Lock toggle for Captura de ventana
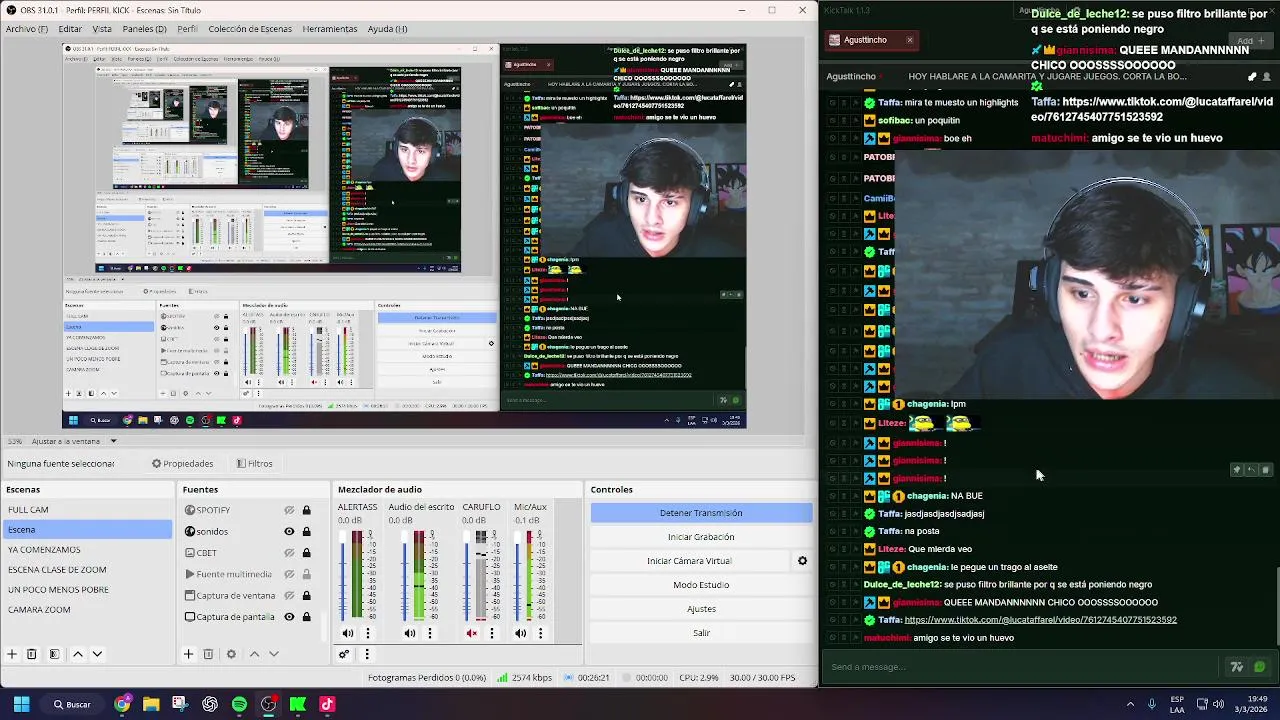Image resolution: width=1280 pixels, height=720 pixels. pos(307,595)
